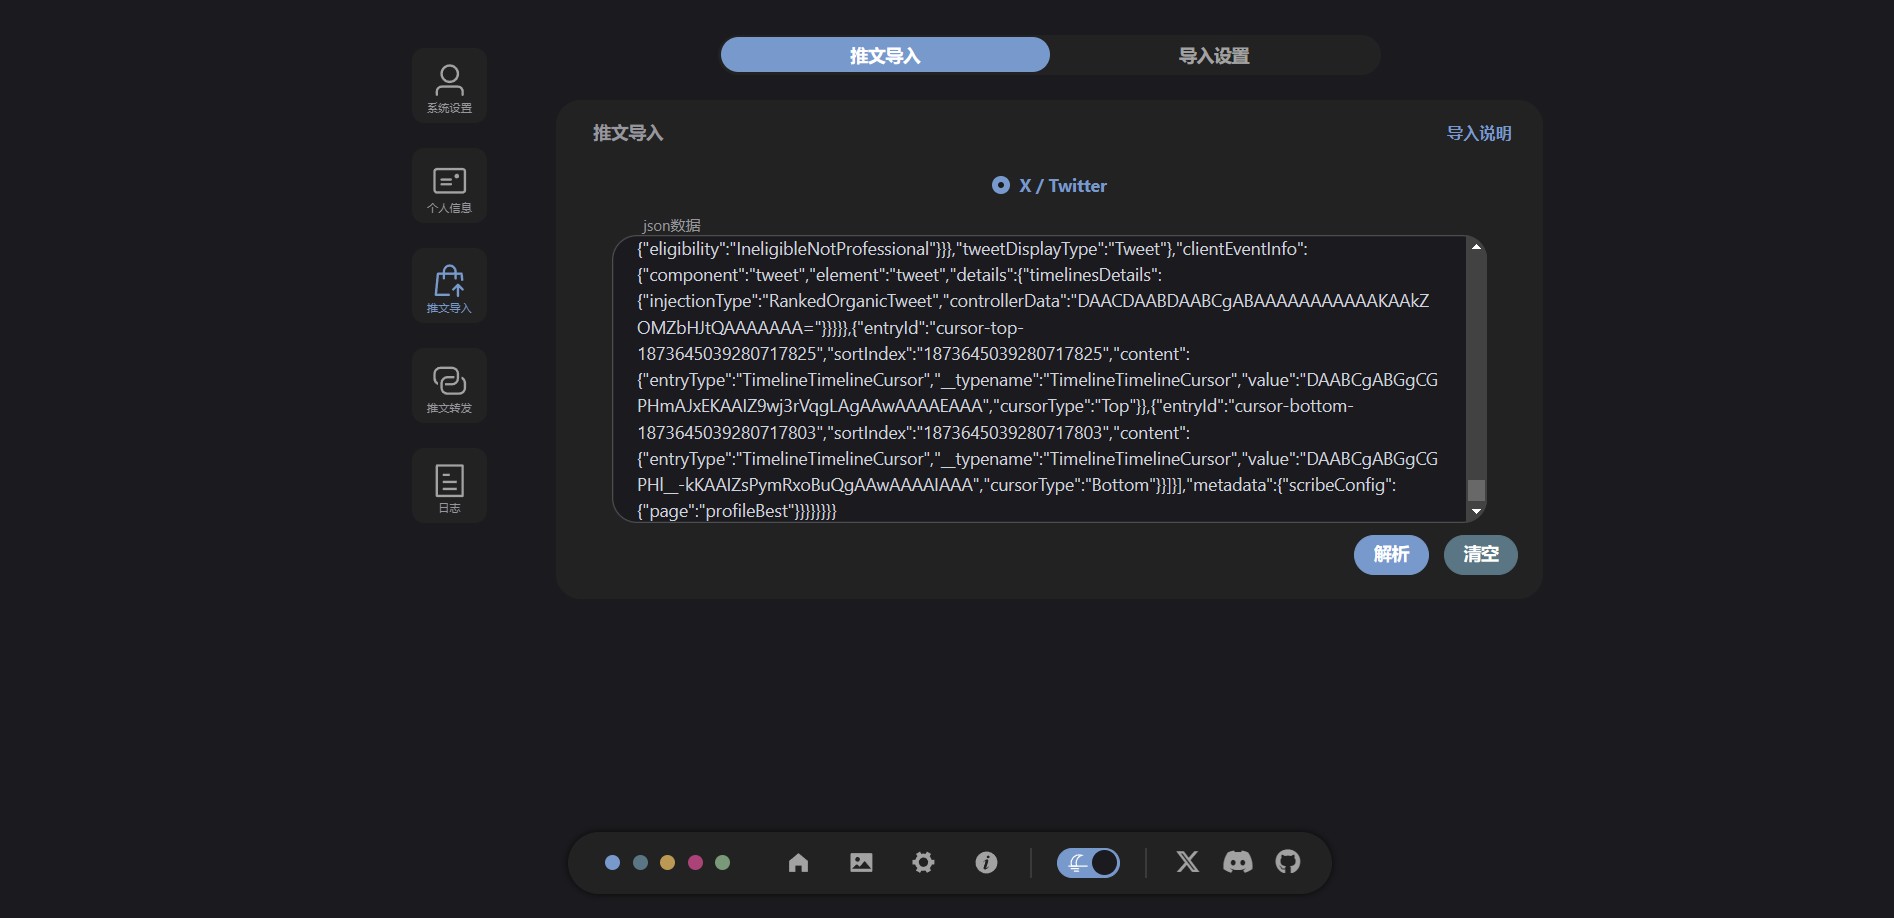
Task: Click the 解析 button
Action: (1391, 555)
